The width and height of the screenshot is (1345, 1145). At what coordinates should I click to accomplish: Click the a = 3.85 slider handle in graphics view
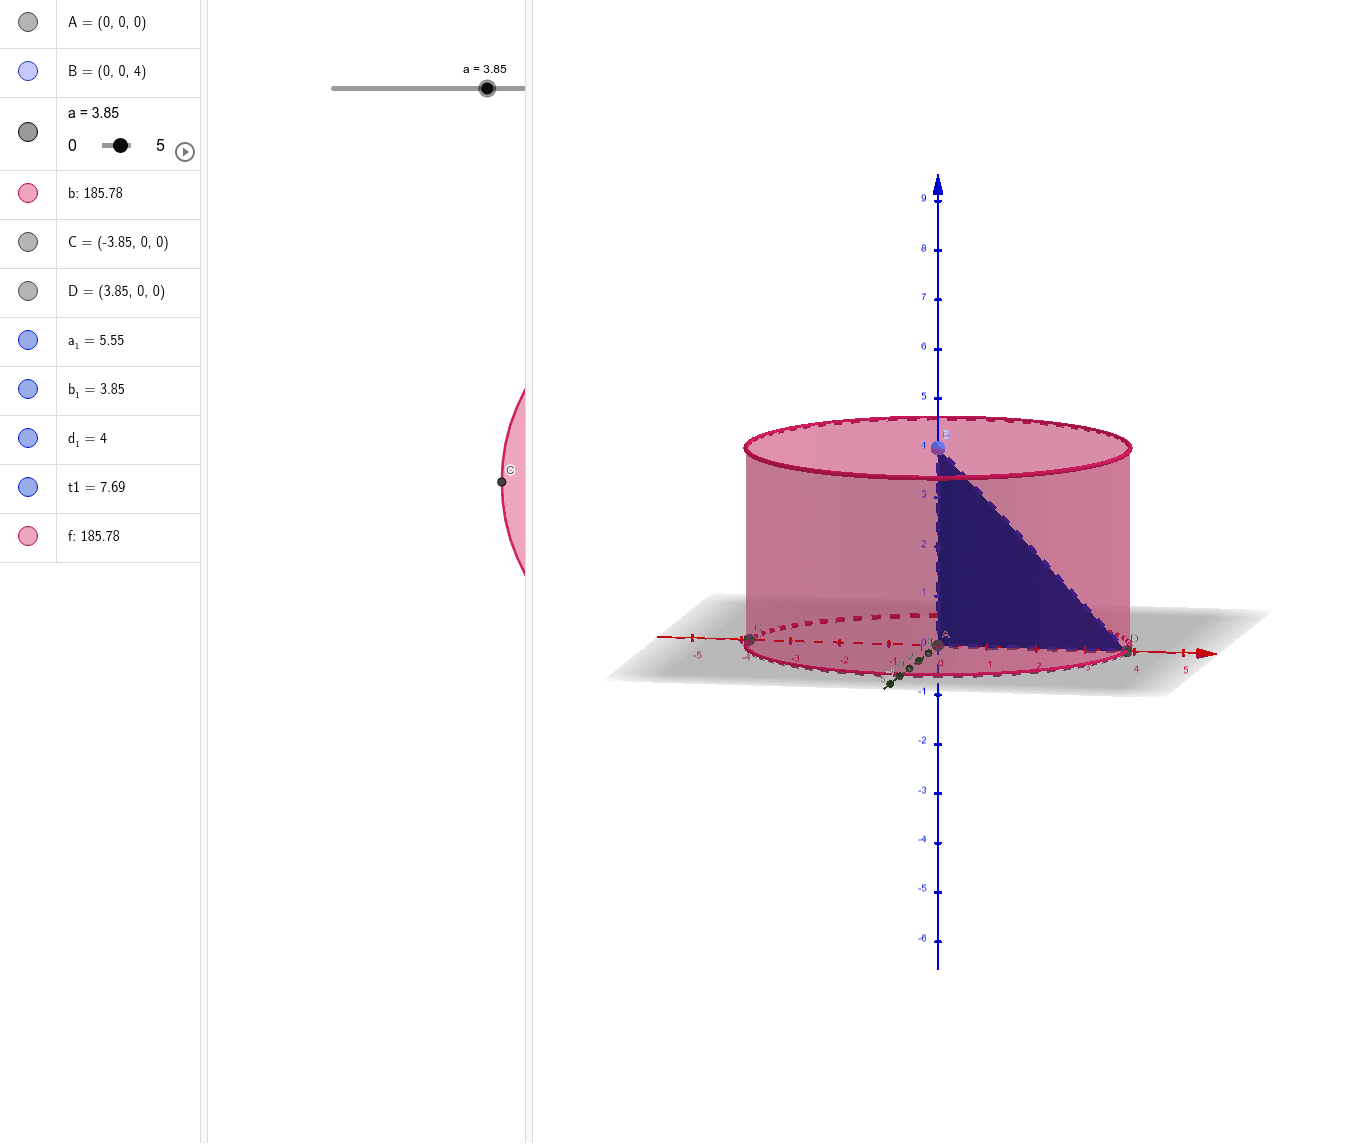pyautogui.click(x=487, y=88)
